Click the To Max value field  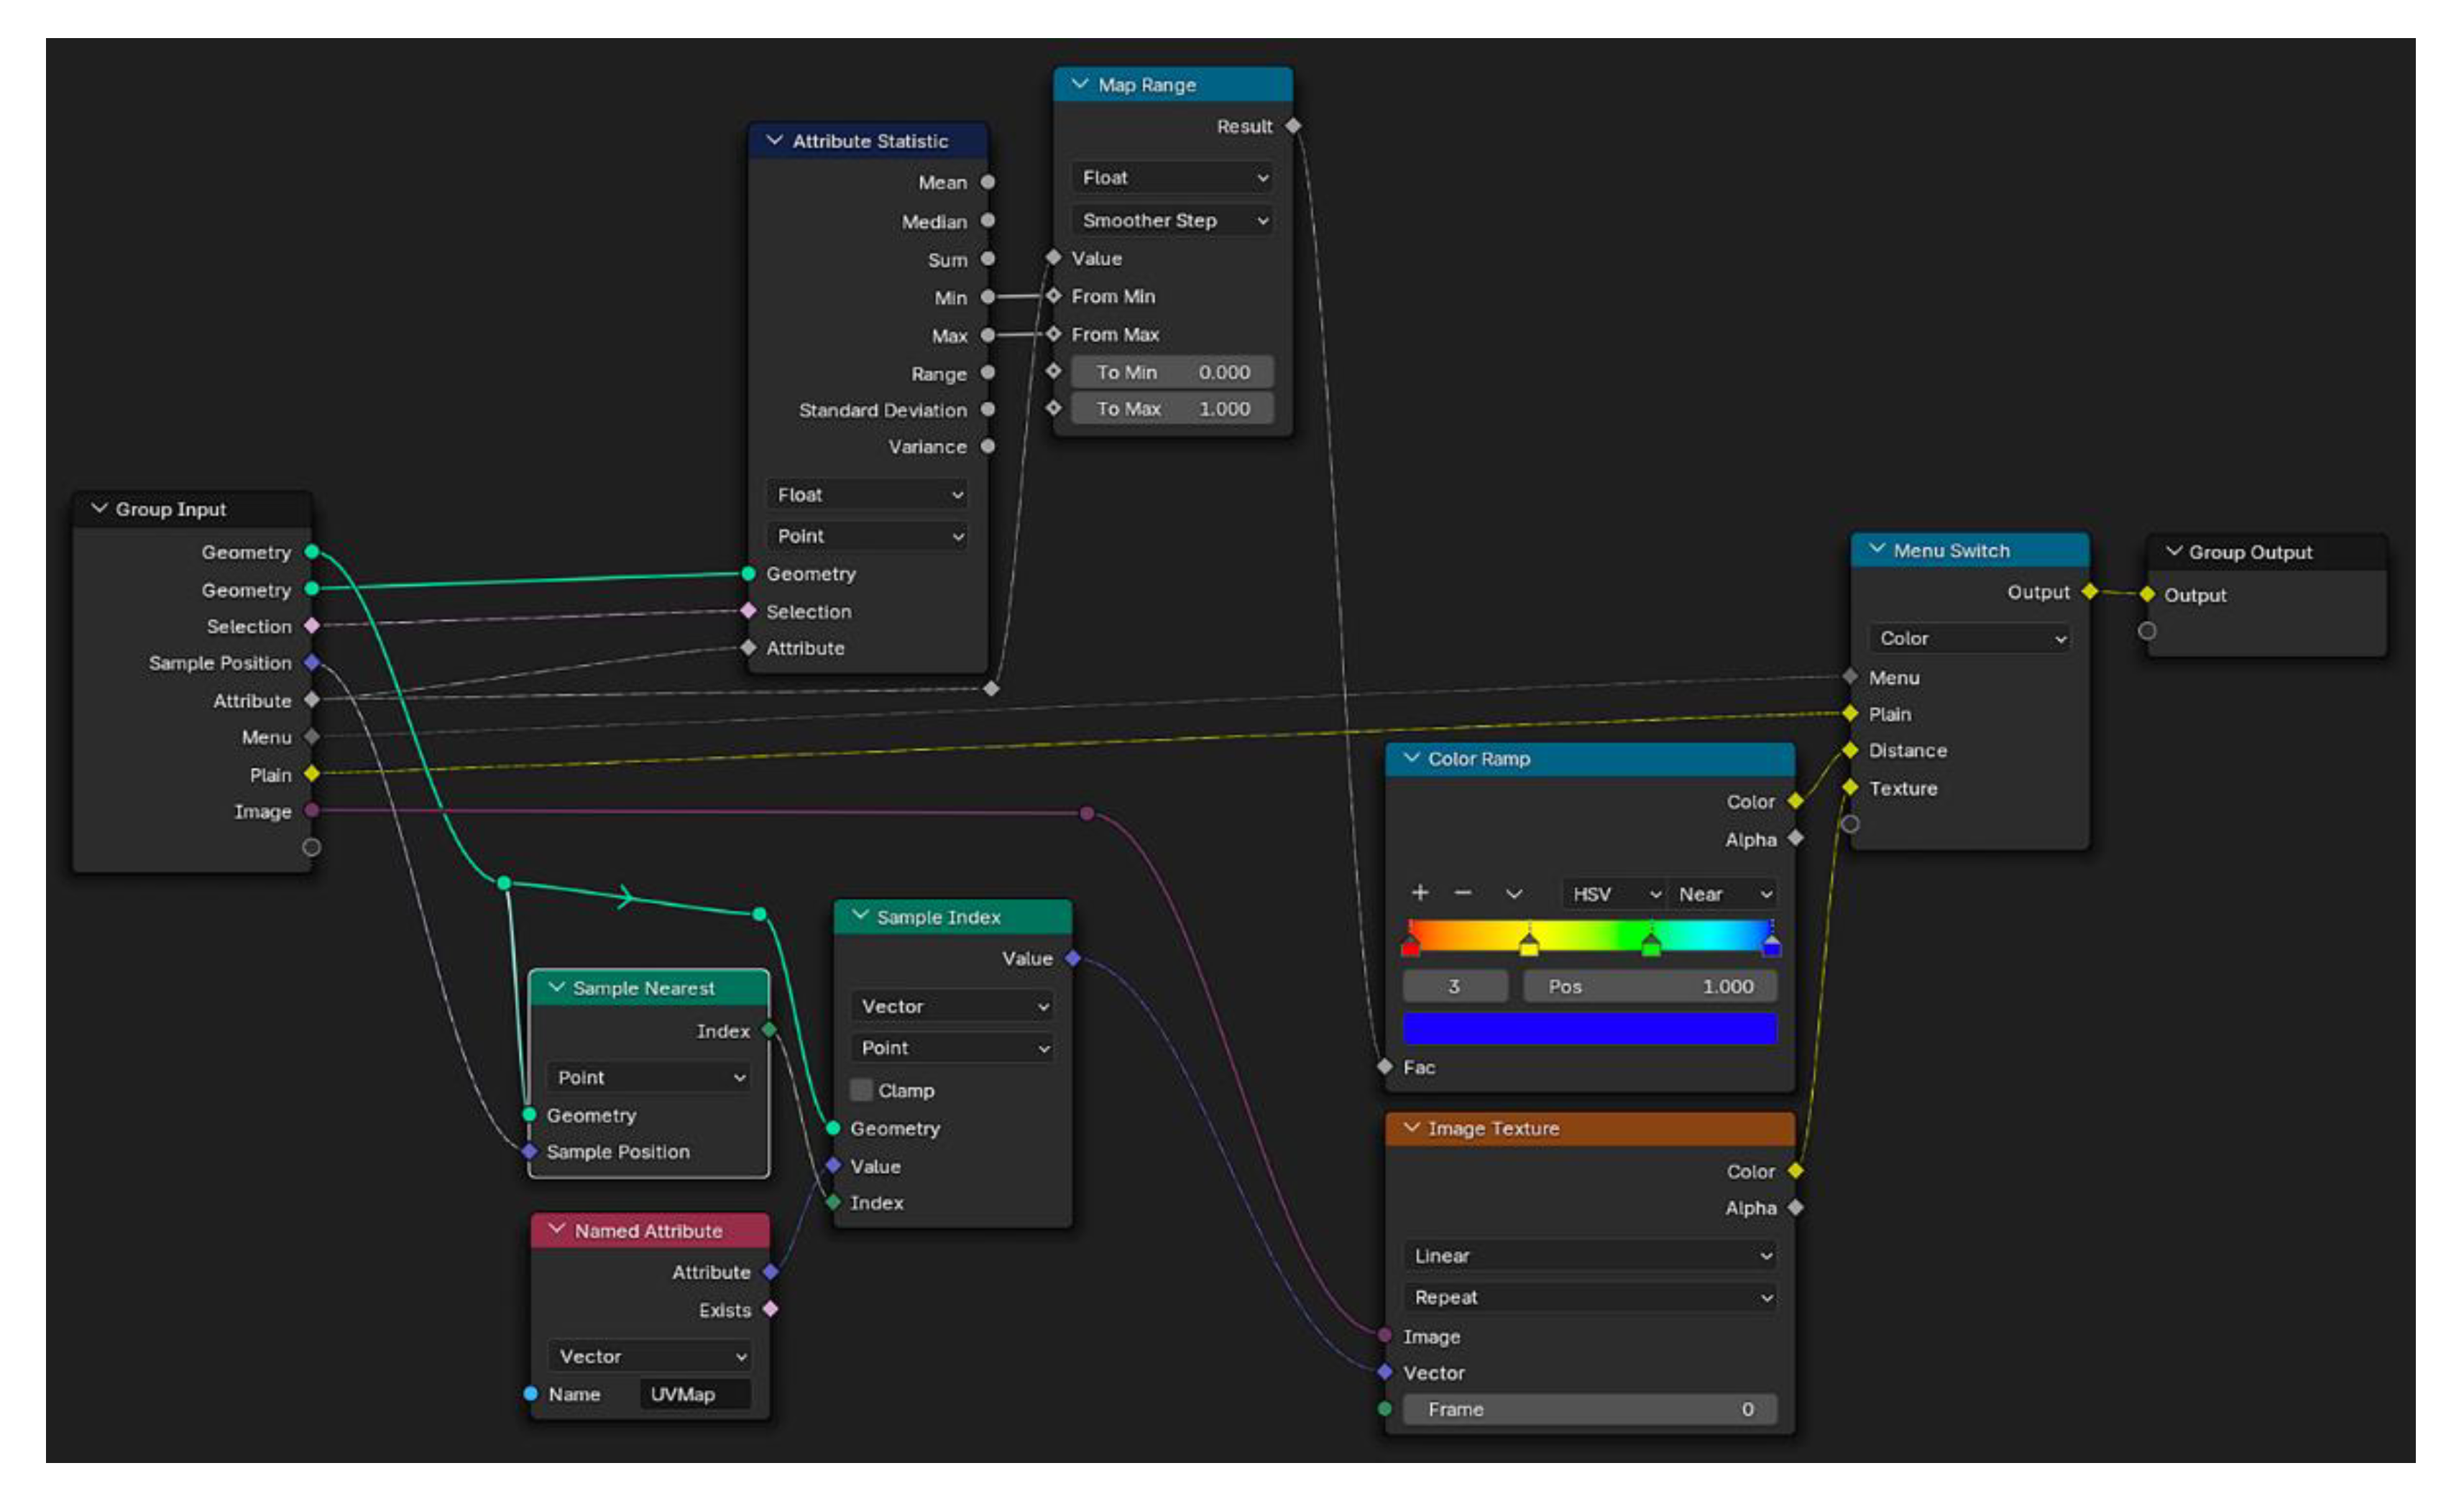coord(1172,409)
